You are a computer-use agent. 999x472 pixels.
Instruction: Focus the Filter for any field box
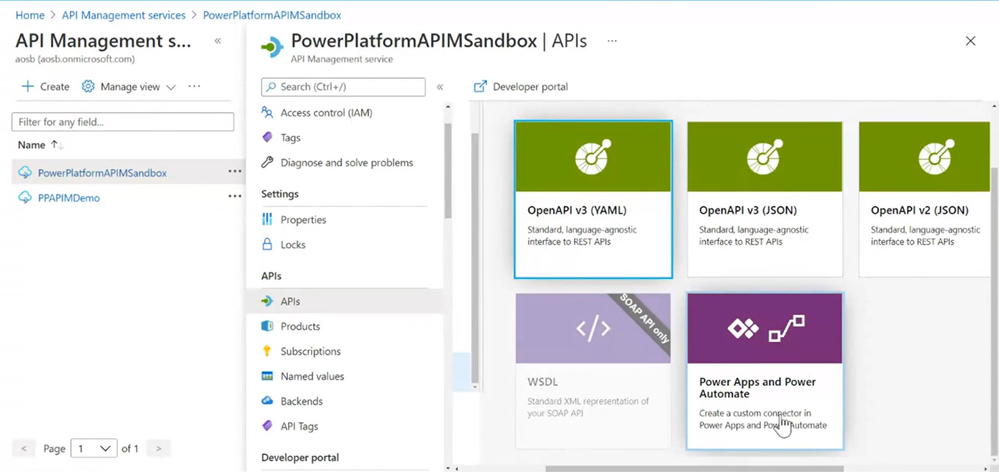[123, 122]
